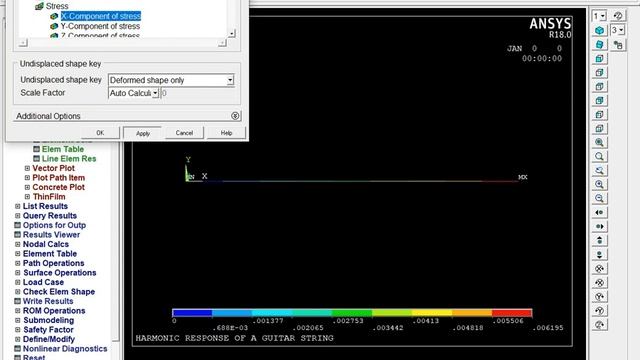Pan the model right with arrow icon
640x360 pixels.
[x=599, y=227]
